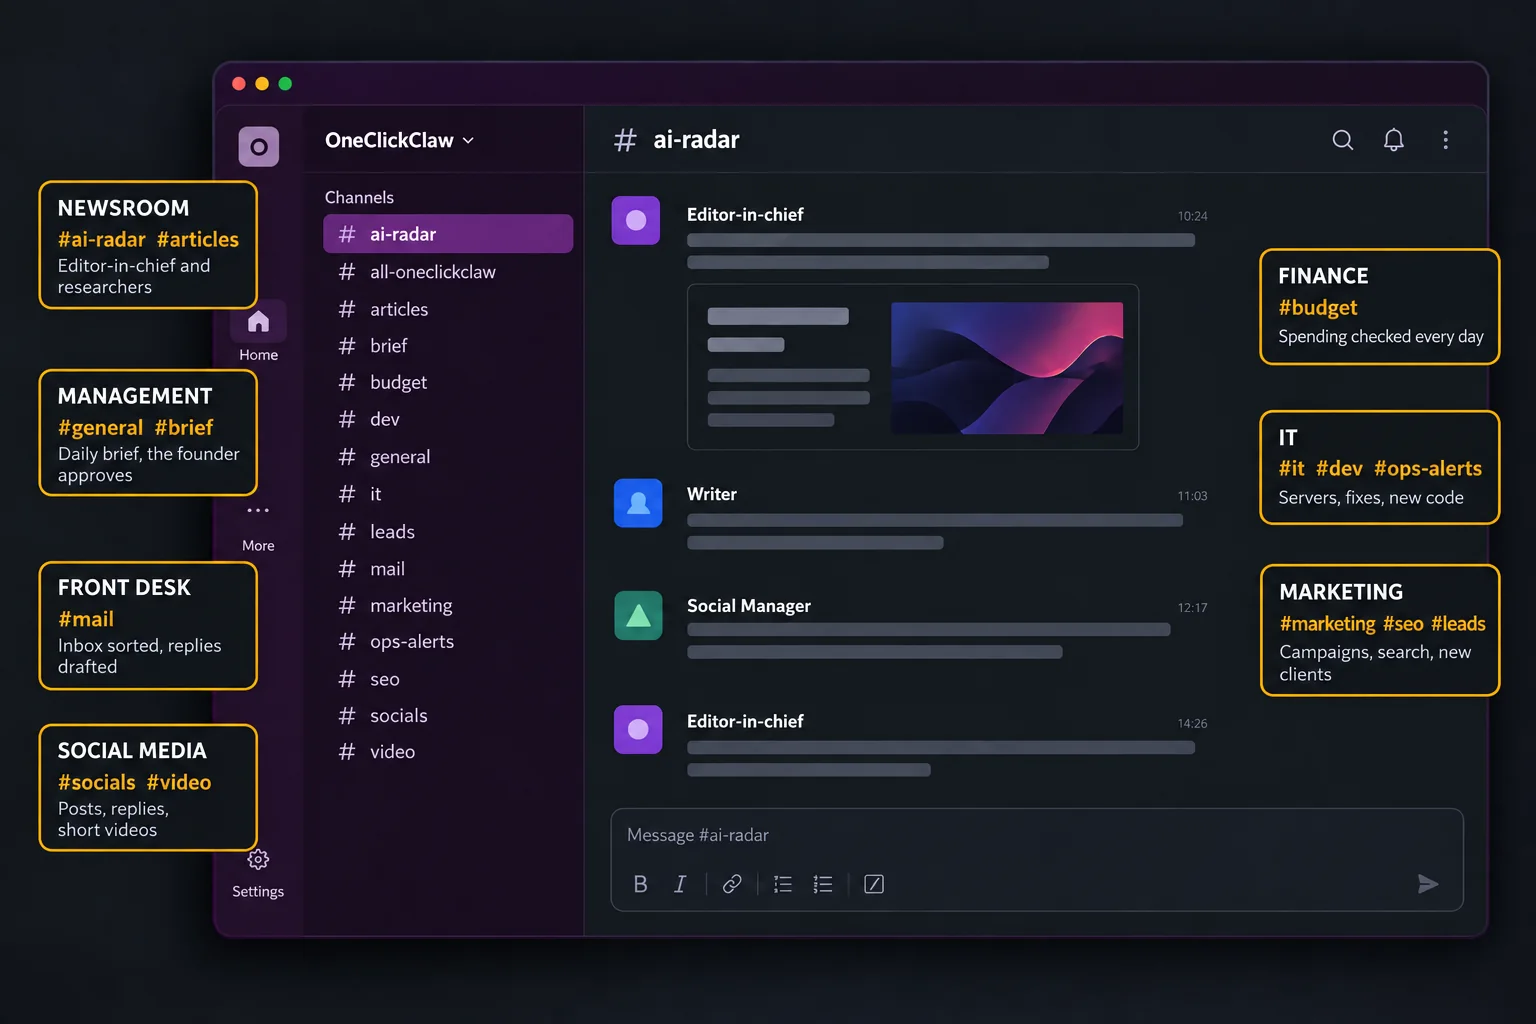Open the More menu in sidebar

click(258, 527)
